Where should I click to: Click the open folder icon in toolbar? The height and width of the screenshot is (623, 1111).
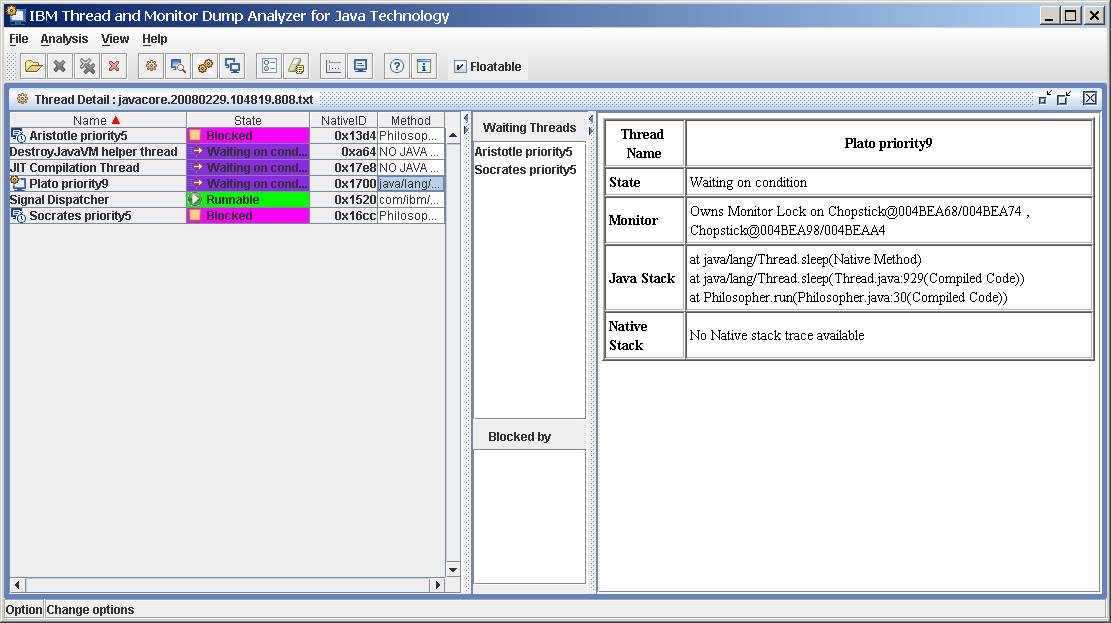(x=33, y=66)
